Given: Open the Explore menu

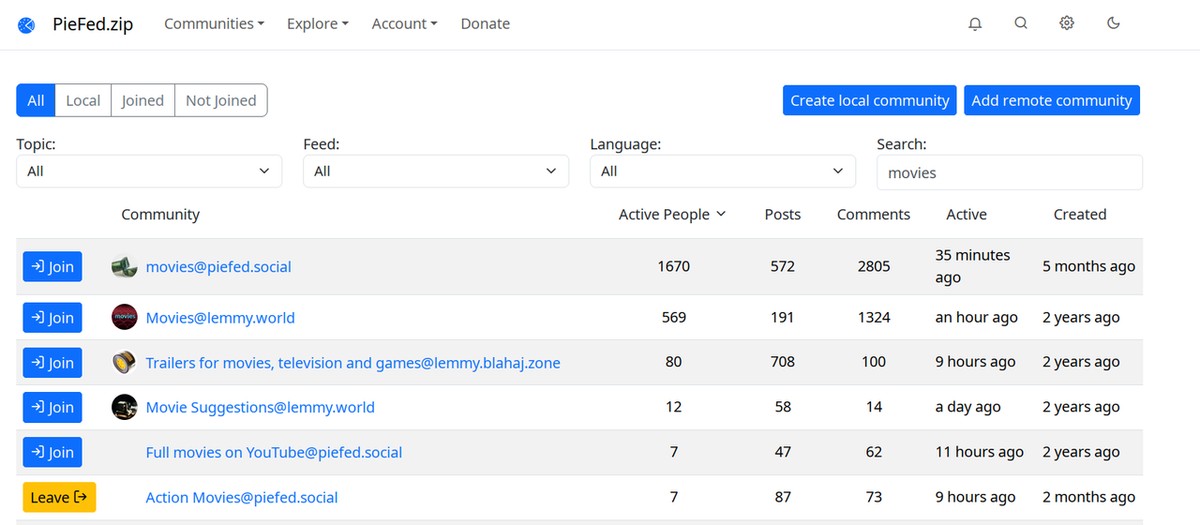Looking at the screenshot, I should [317, 24].
